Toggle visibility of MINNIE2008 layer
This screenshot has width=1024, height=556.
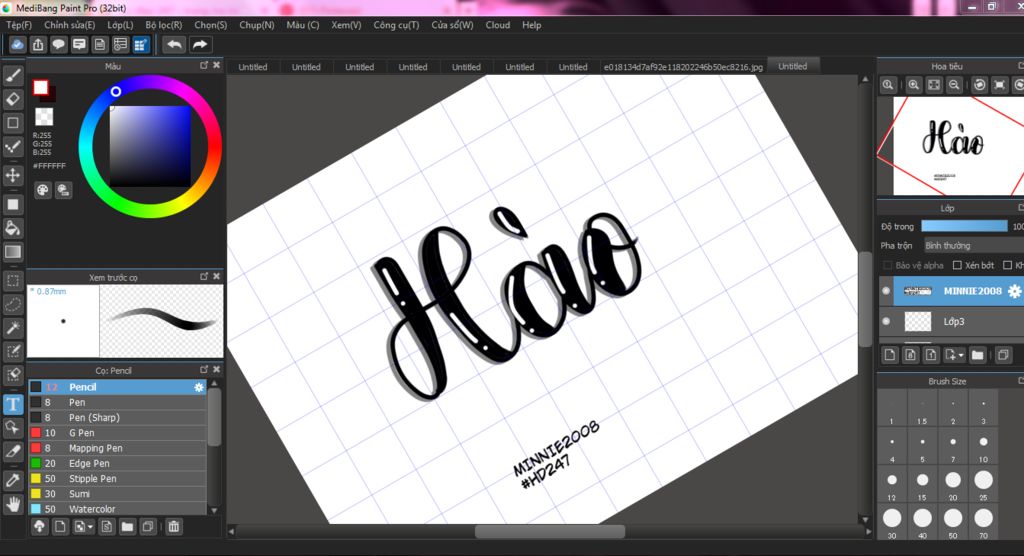click(886, 291)
